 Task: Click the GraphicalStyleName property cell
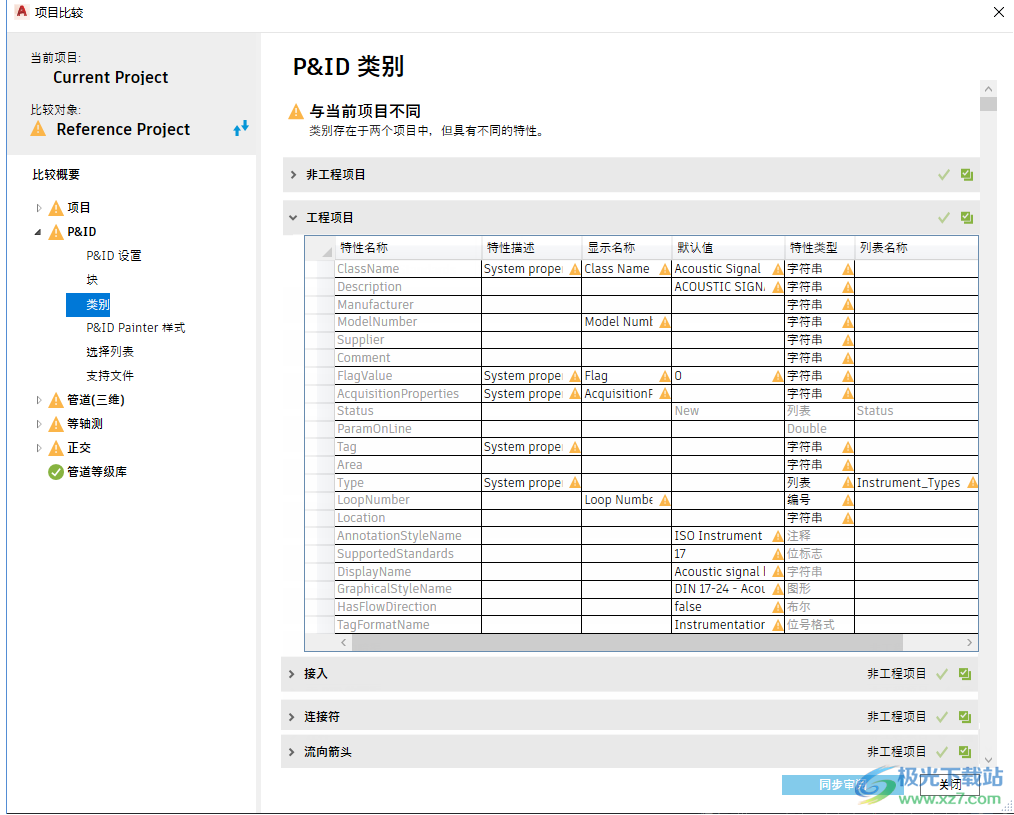408,589
